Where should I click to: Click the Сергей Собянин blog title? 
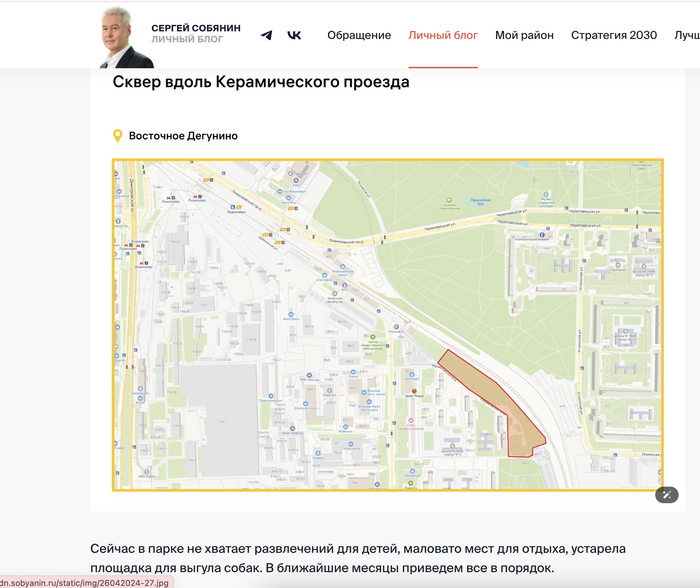click(196, 28)
